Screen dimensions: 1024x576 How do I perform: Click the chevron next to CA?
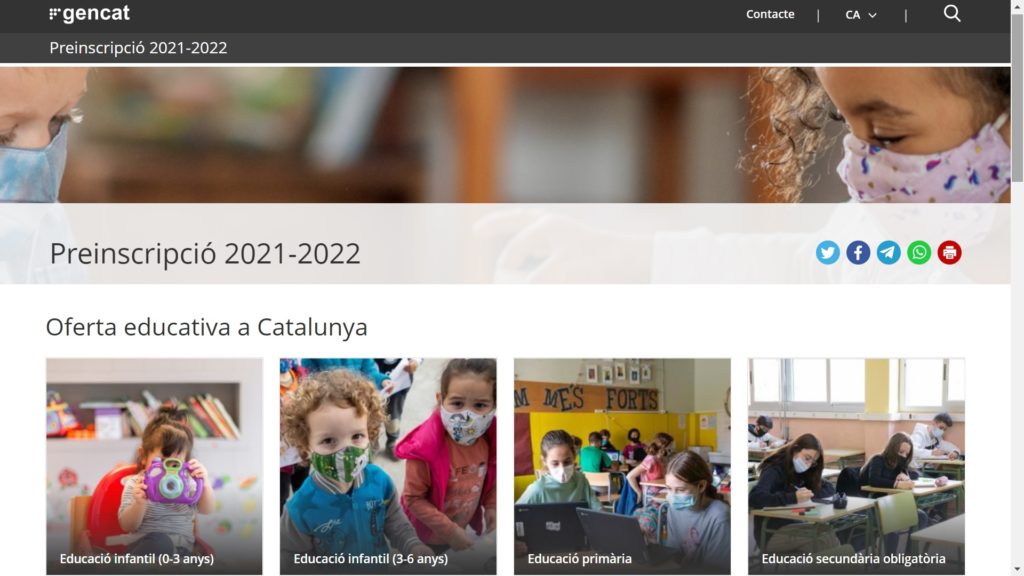872,15
